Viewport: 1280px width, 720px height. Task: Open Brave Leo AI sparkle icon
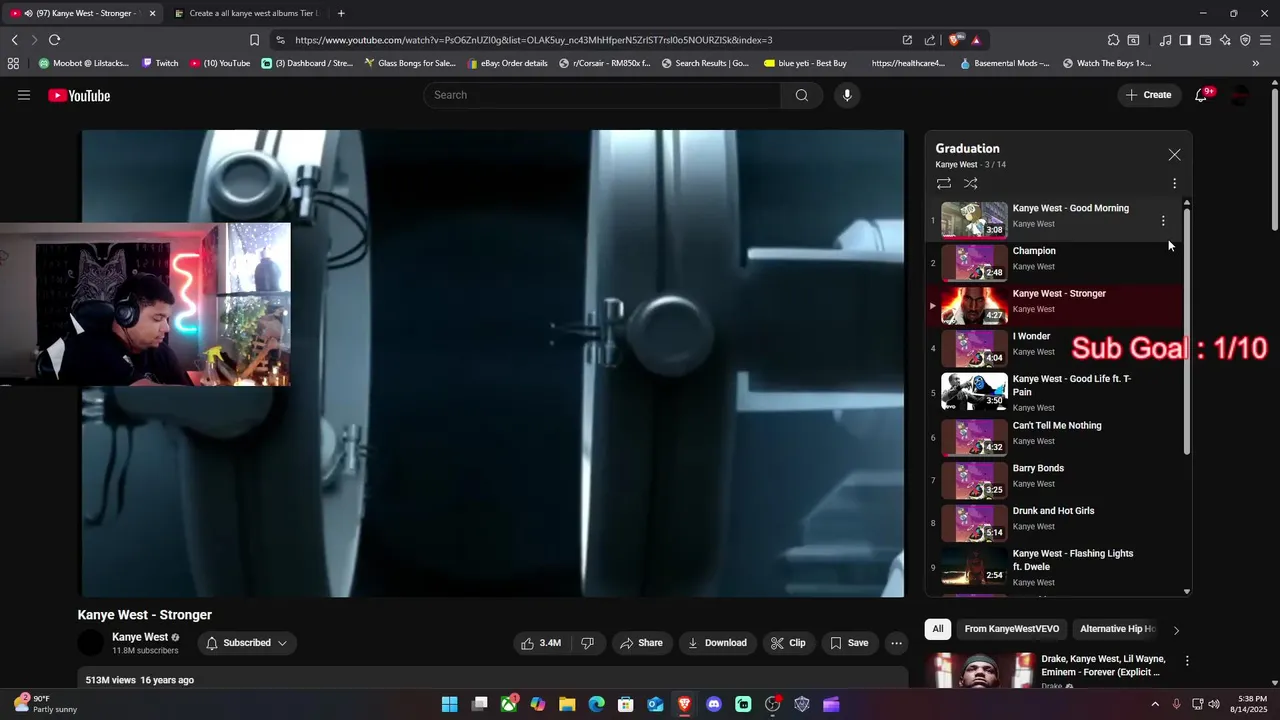(x=1225, y=40)
